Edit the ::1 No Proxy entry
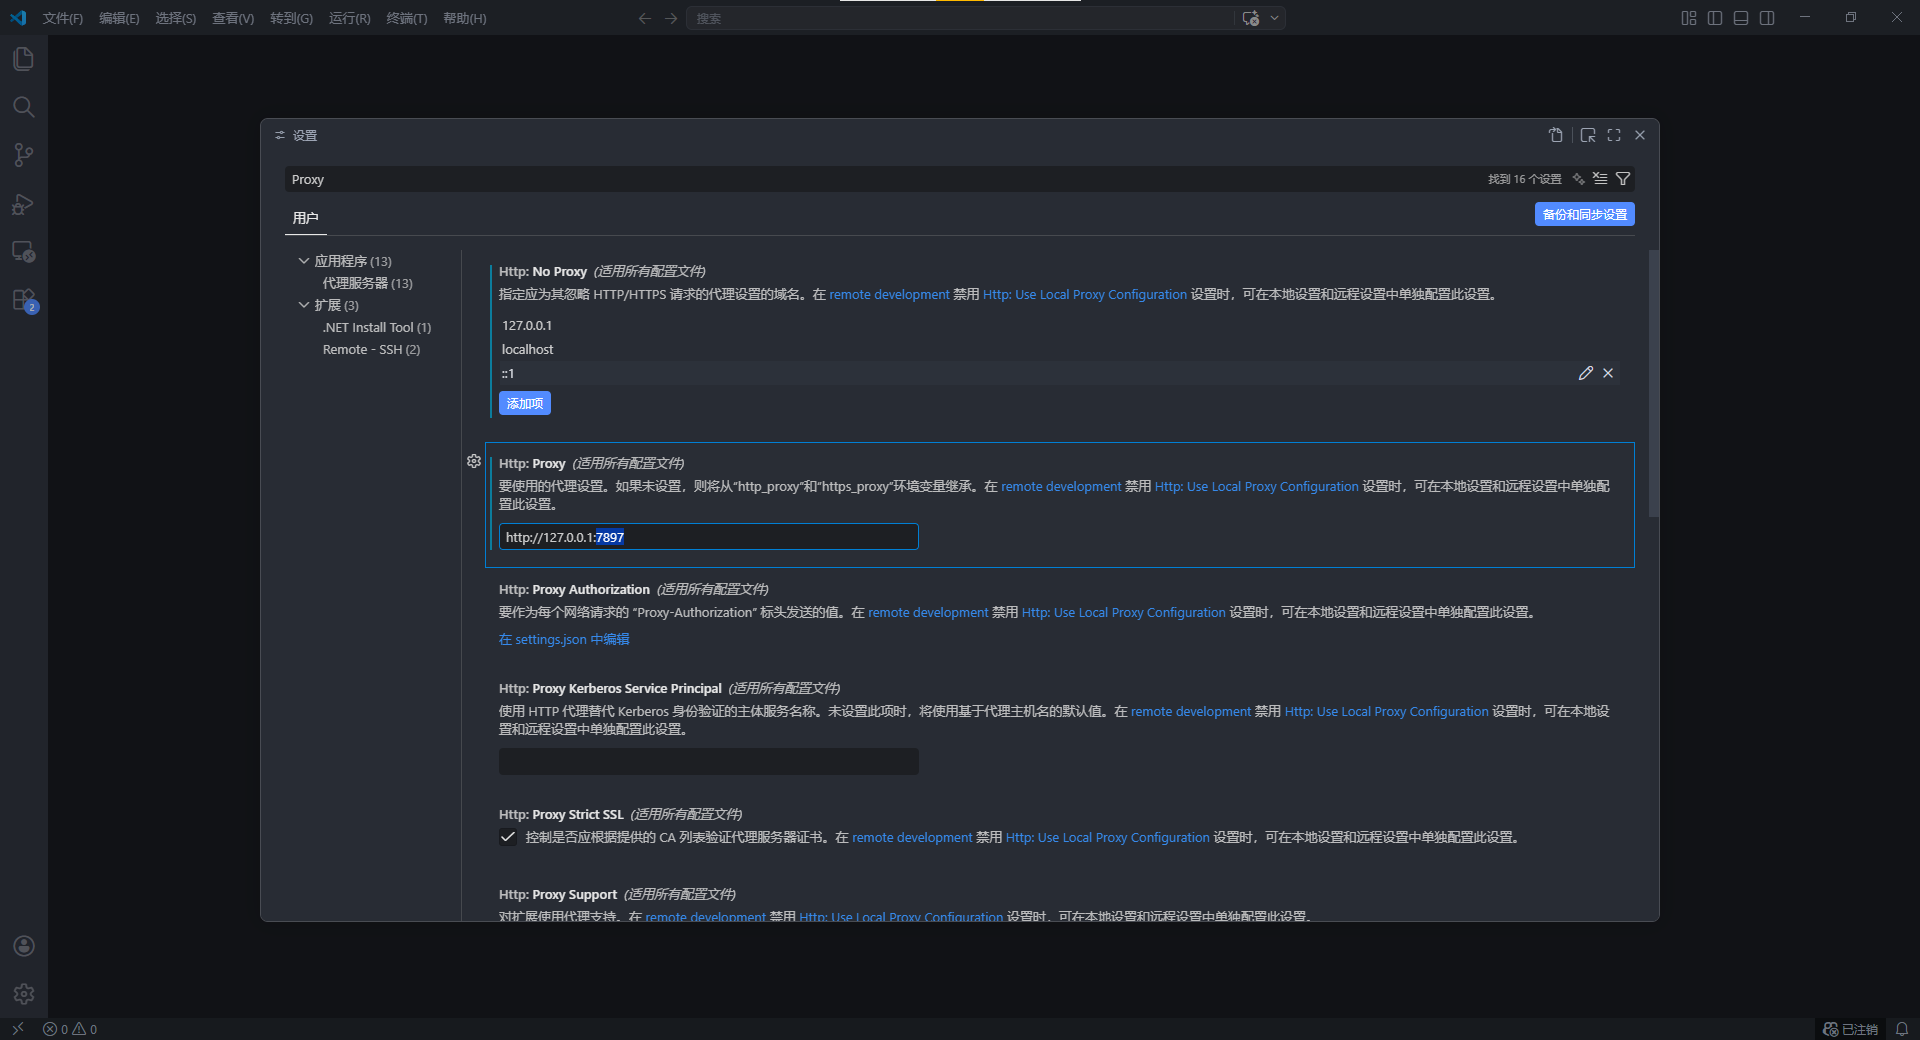This screenshot has height=1040, width=1920. [1585, 373]
